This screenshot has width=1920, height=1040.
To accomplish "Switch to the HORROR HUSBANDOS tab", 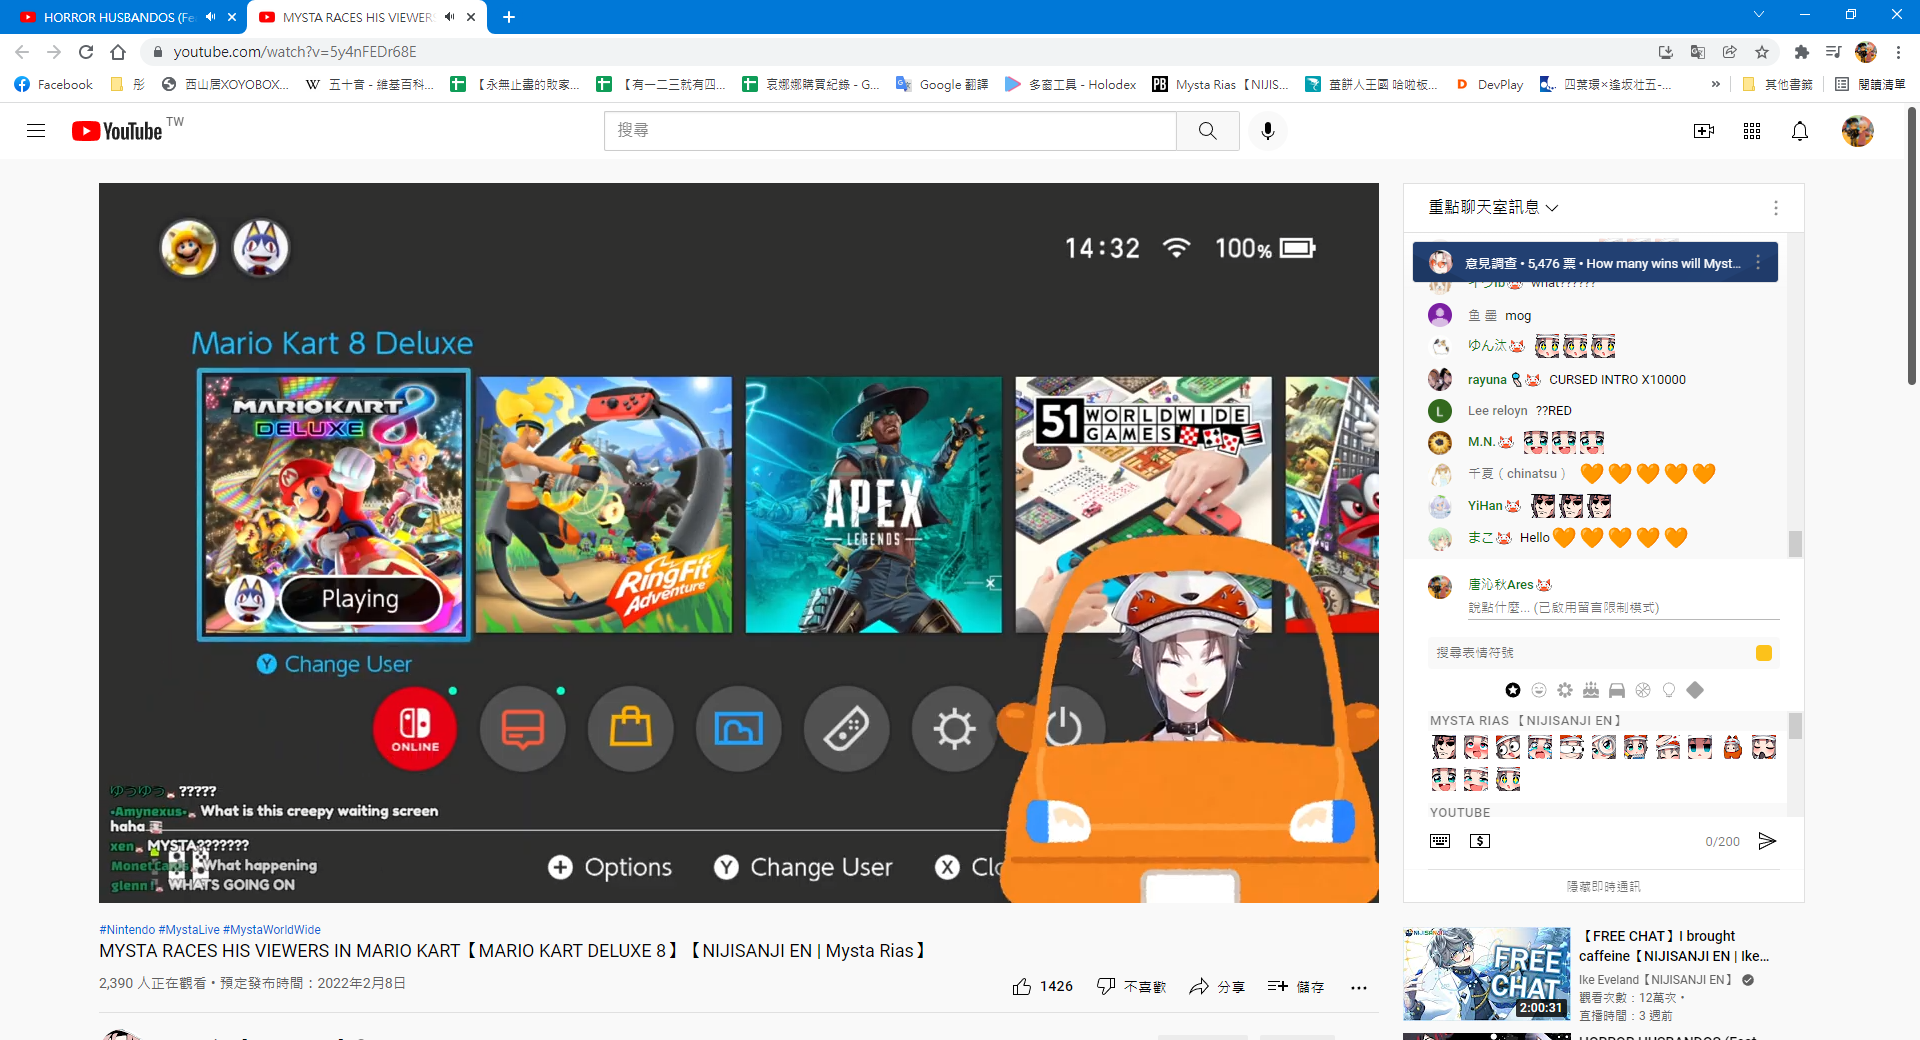I will (117, 17).
